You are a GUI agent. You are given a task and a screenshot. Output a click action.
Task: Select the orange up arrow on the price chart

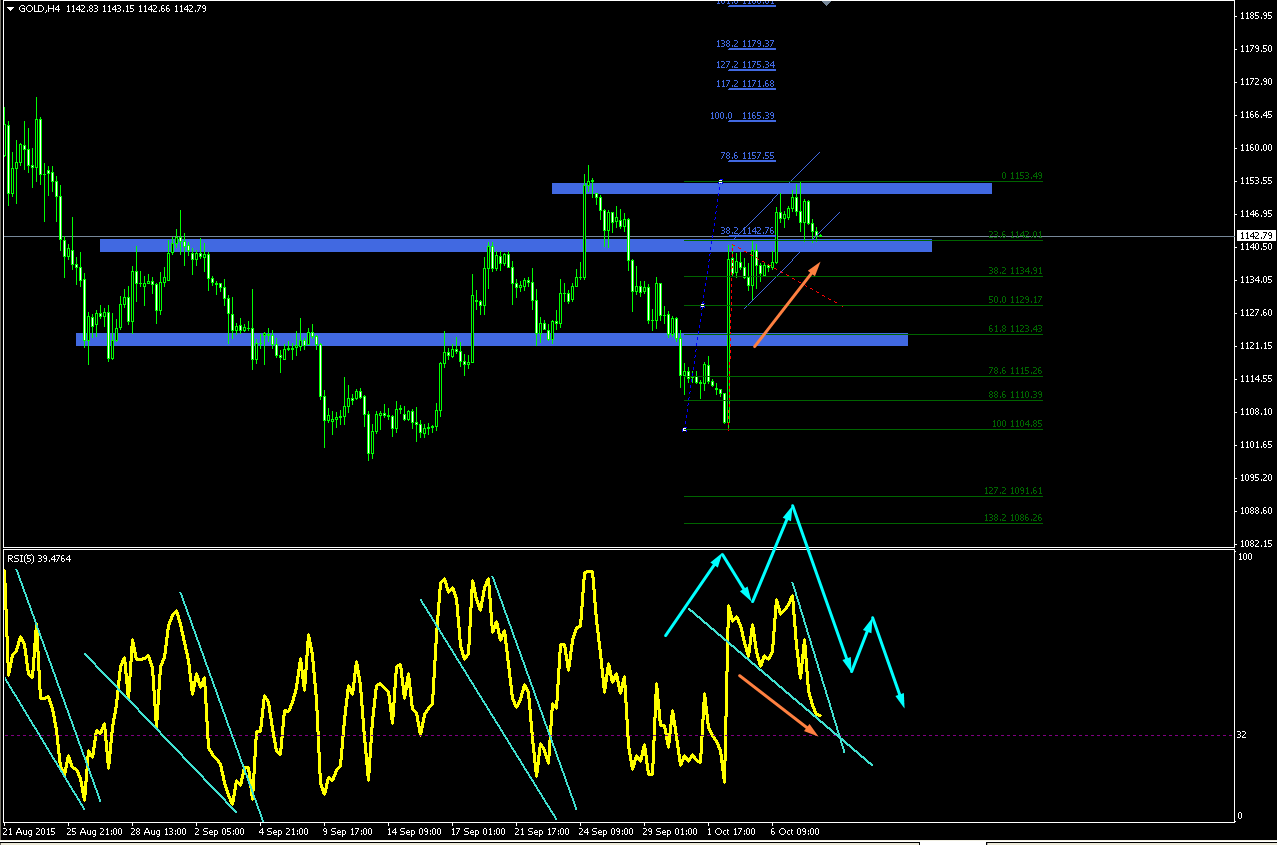click(x=787, y=305)
